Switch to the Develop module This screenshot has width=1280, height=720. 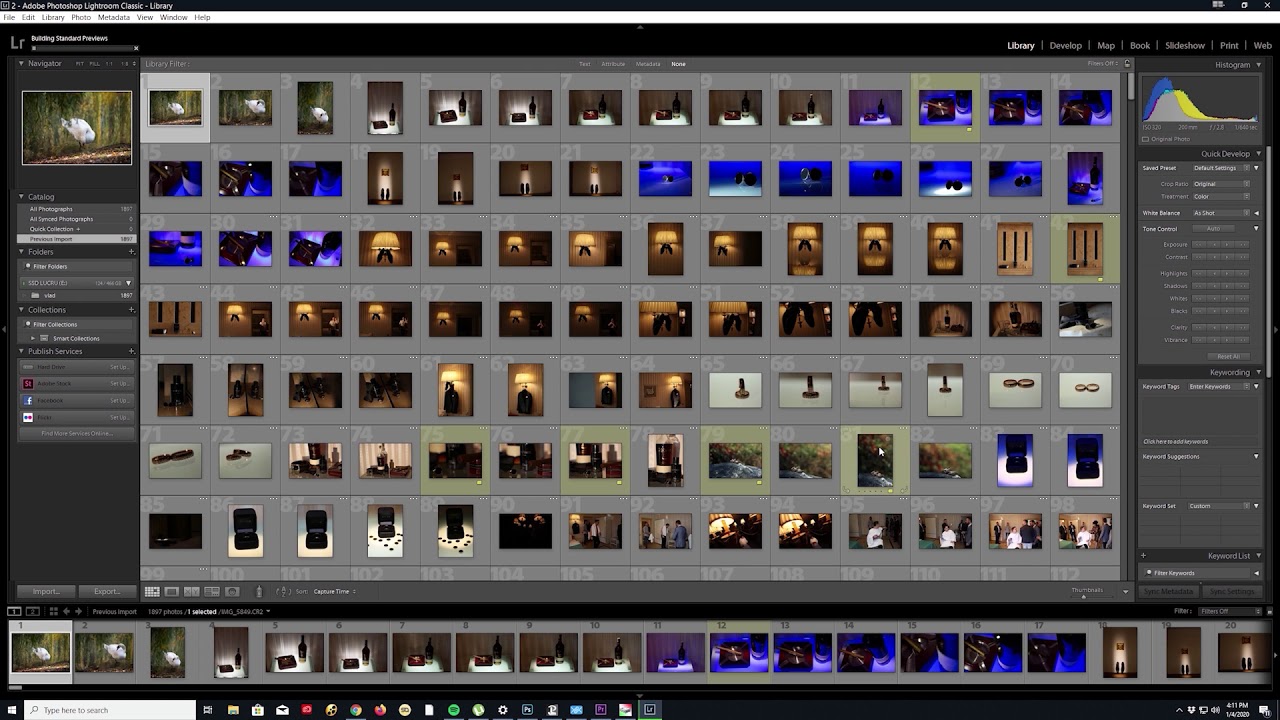point(1065,45)
